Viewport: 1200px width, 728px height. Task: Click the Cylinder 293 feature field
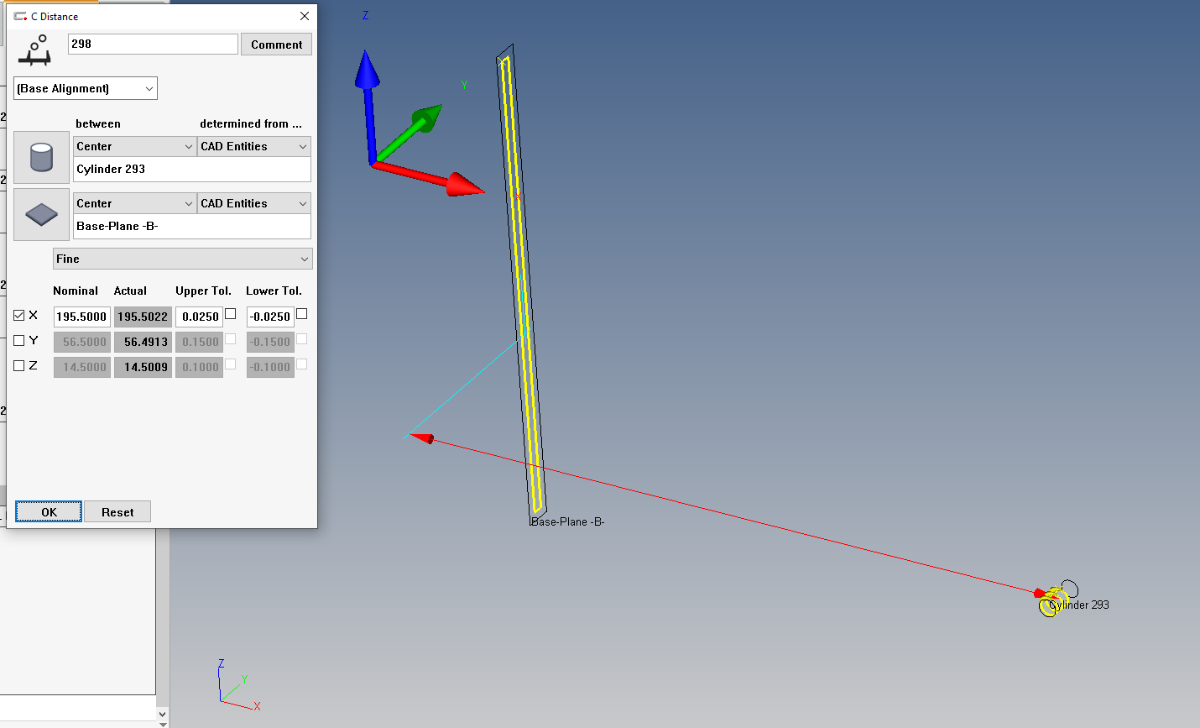click(x=192, y=169)
